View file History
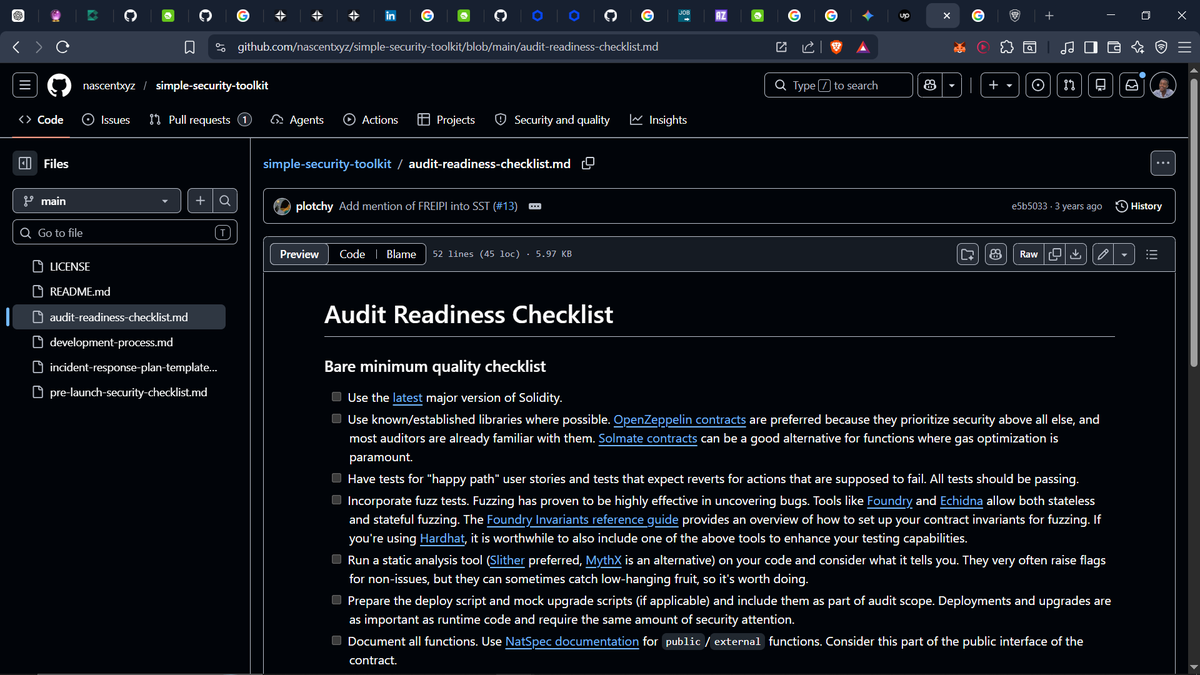 1138,206
